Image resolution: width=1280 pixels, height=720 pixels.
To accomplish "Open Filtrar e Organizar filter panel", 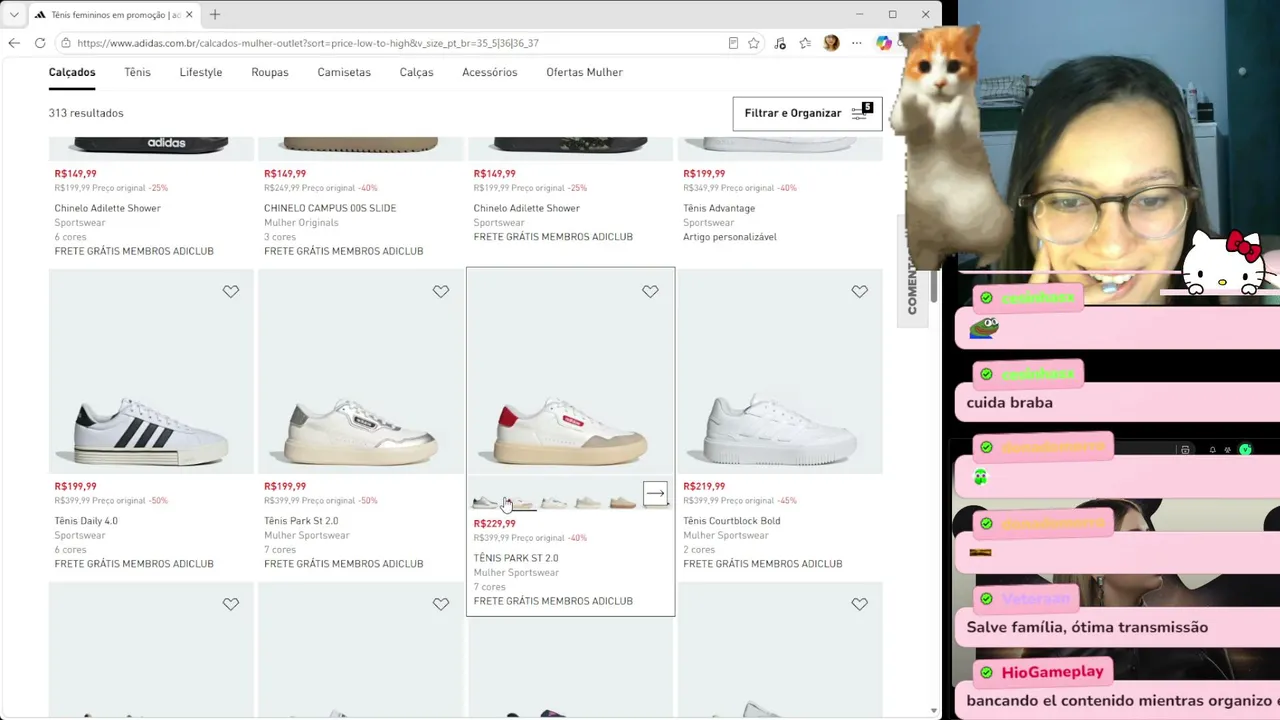I will pos(807,113).
